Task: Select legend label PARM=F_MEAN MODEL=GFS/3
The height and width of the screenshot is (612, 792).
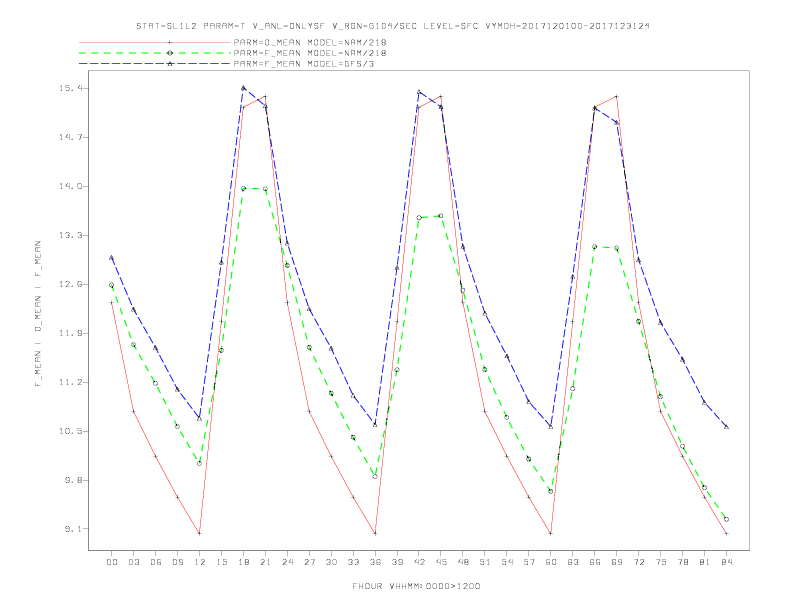Action: pyautogui.click(x=304, y=64)
